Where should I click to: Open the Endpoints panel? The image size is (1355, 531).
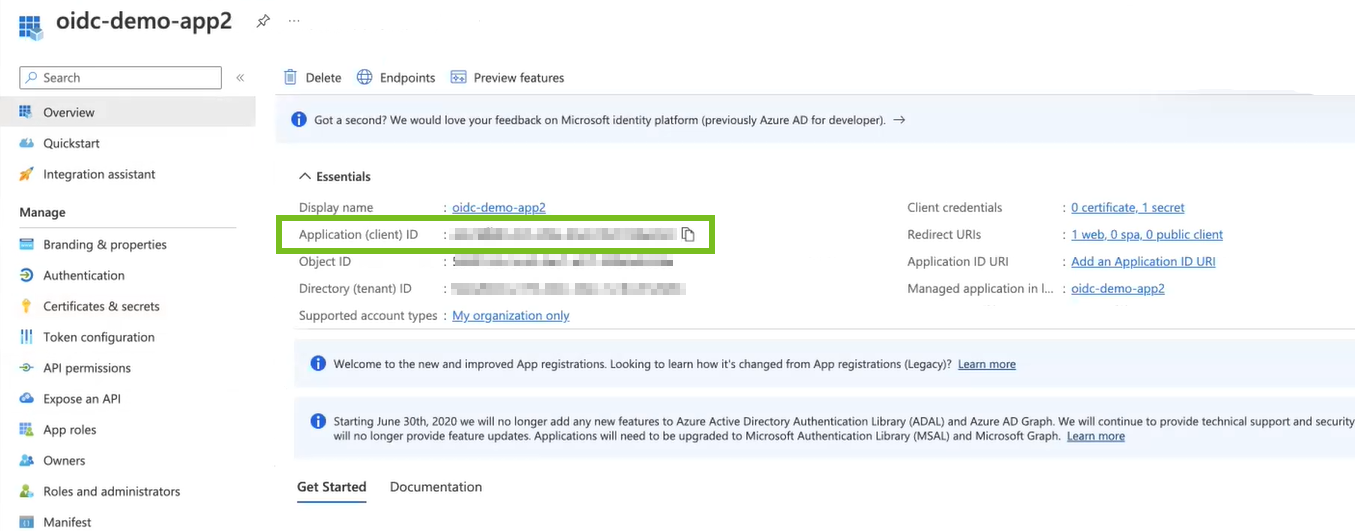click(x=397, y=77)
